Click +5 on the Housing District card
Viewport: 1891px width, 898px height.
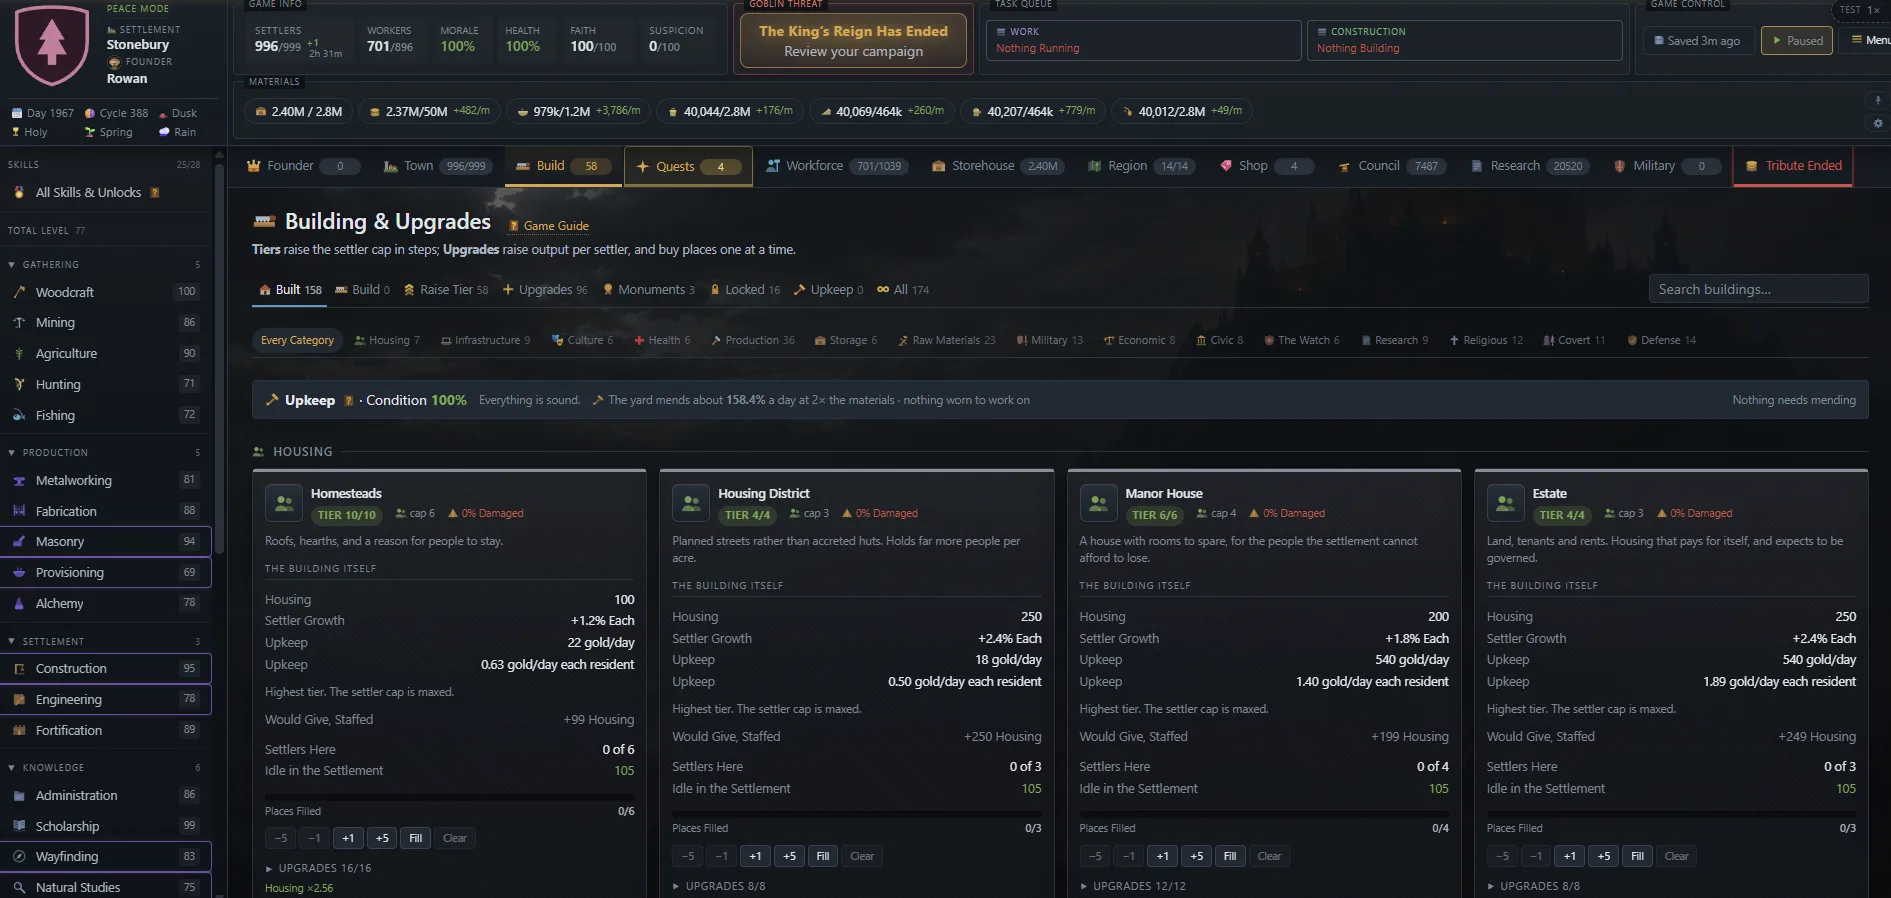click(789, 857)
